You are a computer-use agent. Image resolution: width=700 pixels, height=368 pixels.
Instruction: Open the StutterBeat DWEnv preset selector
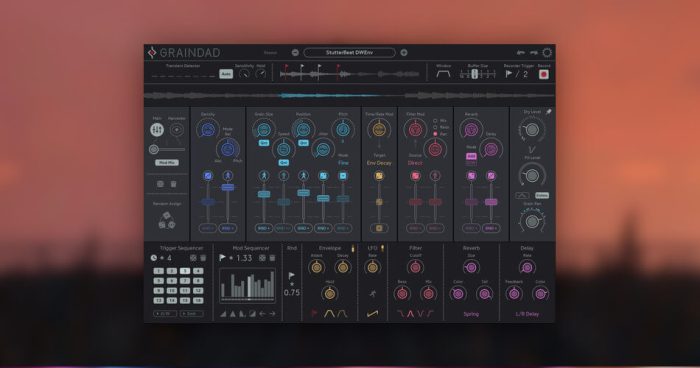349,53
